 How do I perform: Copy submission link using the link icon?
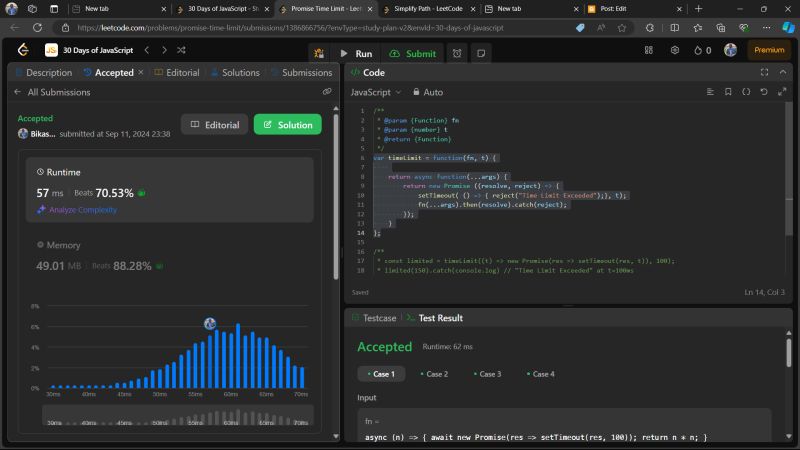(x=326, y=92)
